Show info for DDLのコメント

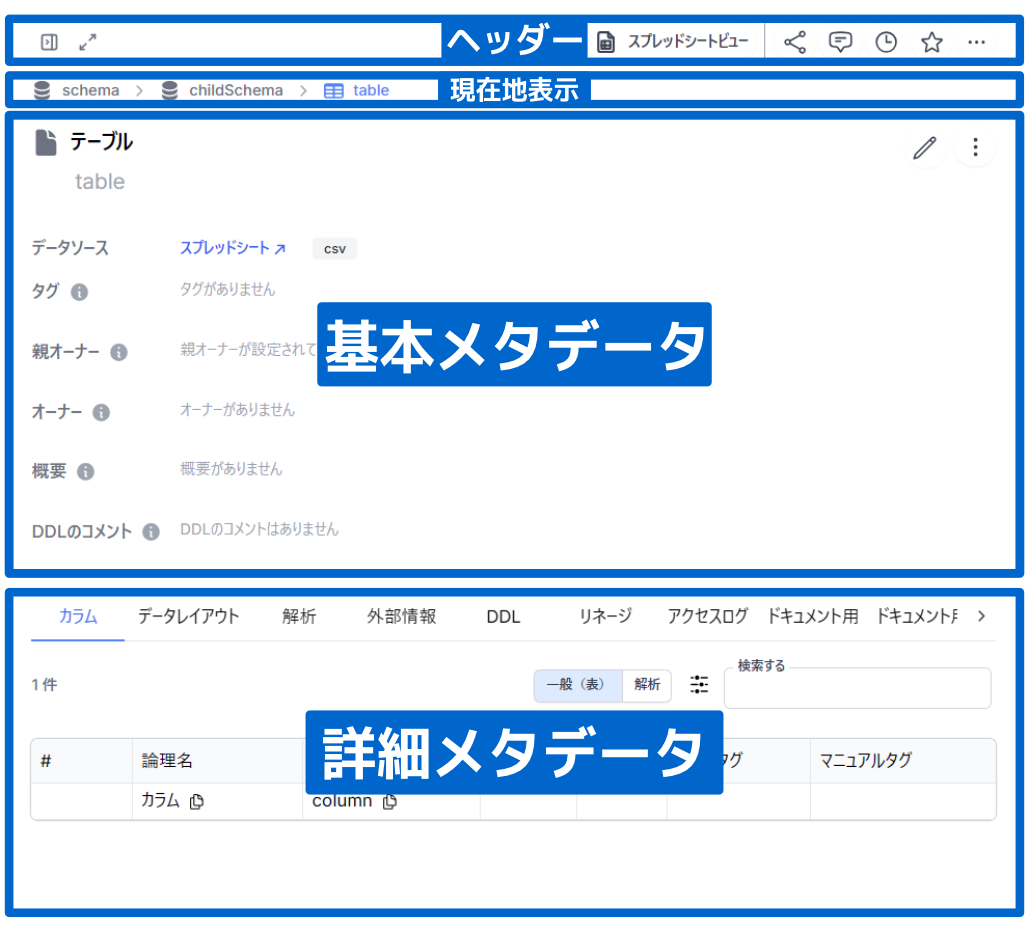pyautogui.click(x=151, y=531)
